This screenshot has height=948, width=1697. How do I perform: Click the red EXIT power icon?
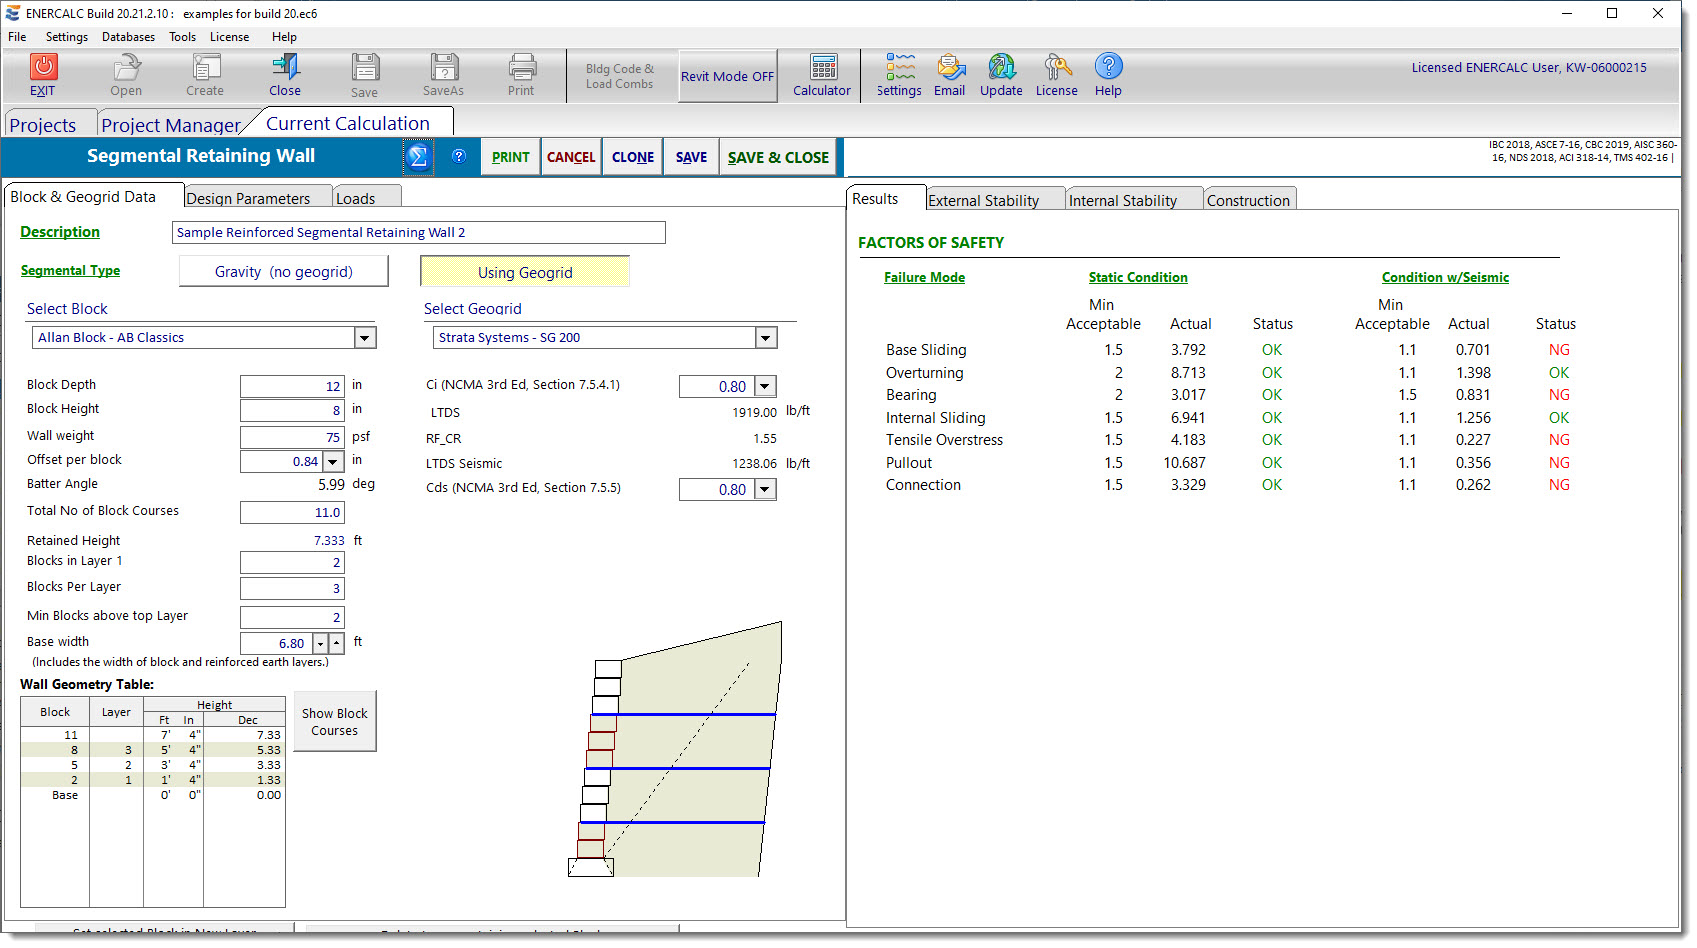point(43,67)
